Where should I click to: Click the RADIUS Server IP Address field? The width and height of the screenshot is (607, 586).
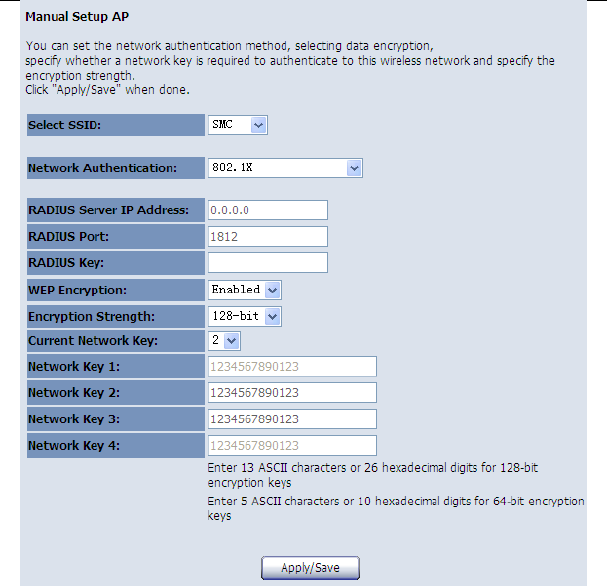[x=267, y=210]
